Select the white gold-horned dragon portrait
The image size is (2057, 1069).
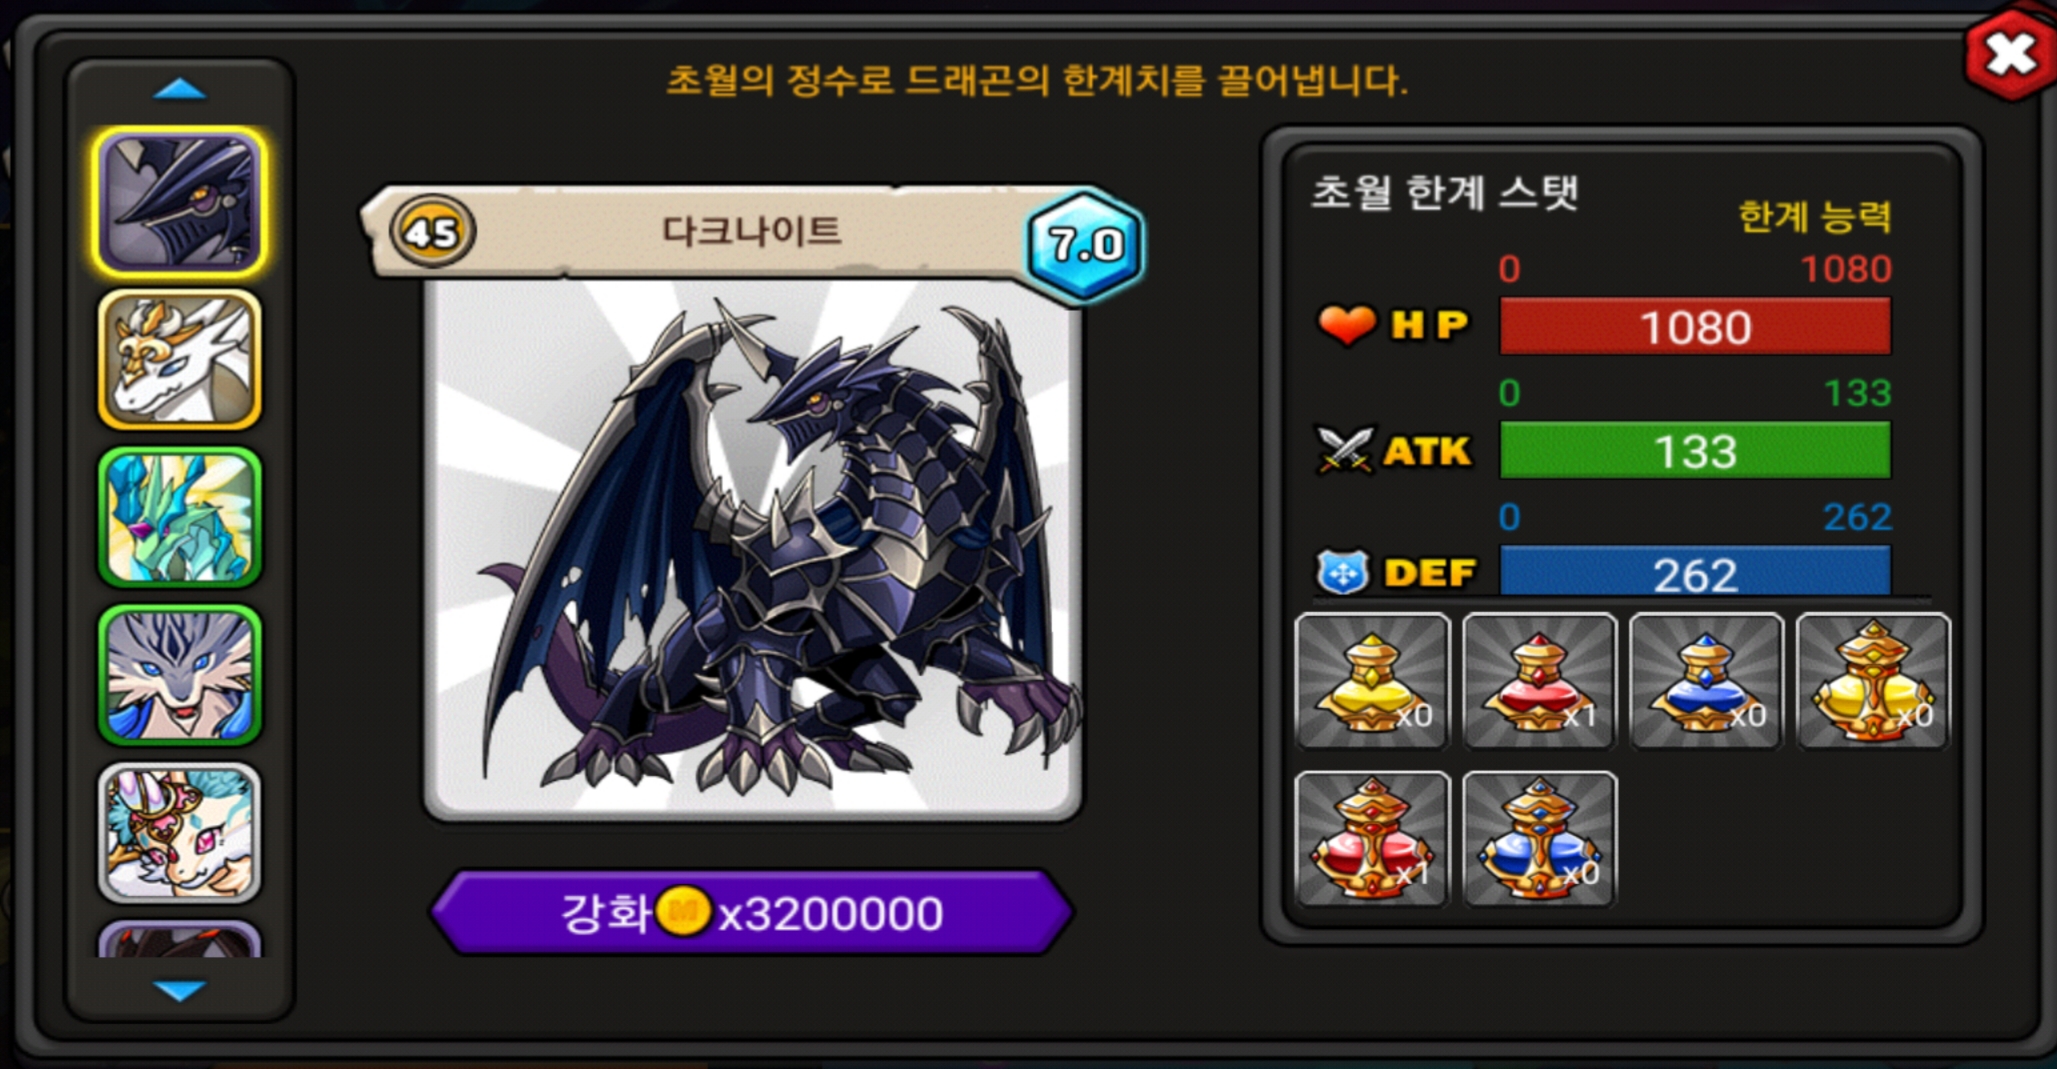click(180, 360)
